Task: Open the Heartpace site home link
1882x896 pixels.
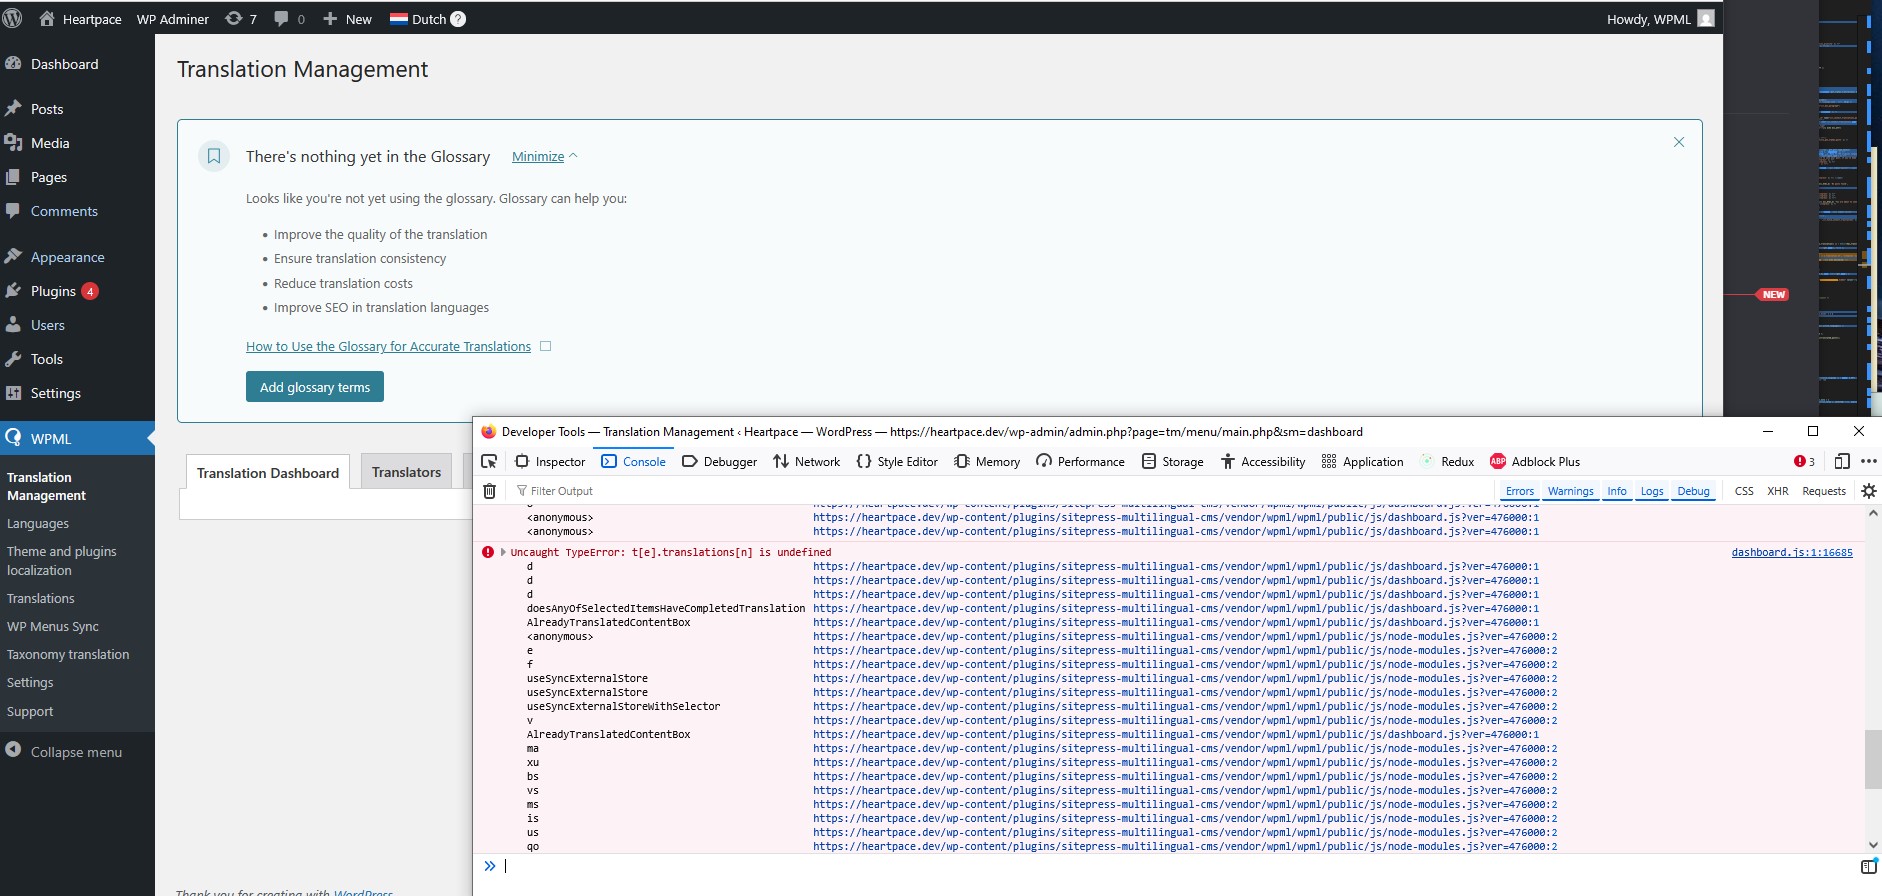Action: pyautogui.click(x=80, y=19)
